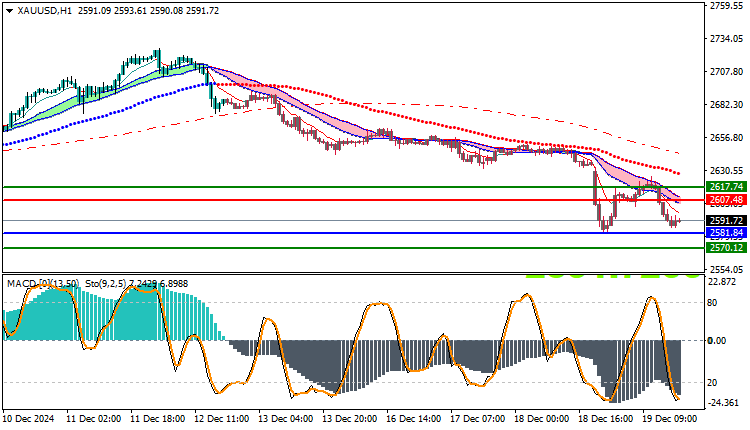Click the 16 Dec 14:00 time label
Image resolution: width=750 pixels, height=430 pixels.
point(414,419)
